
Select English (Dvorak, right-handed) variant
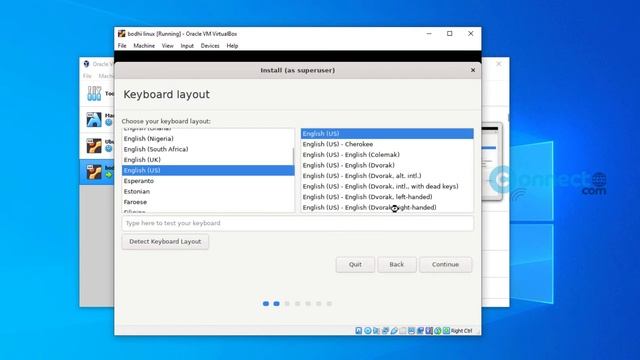[x=387, y=207]
